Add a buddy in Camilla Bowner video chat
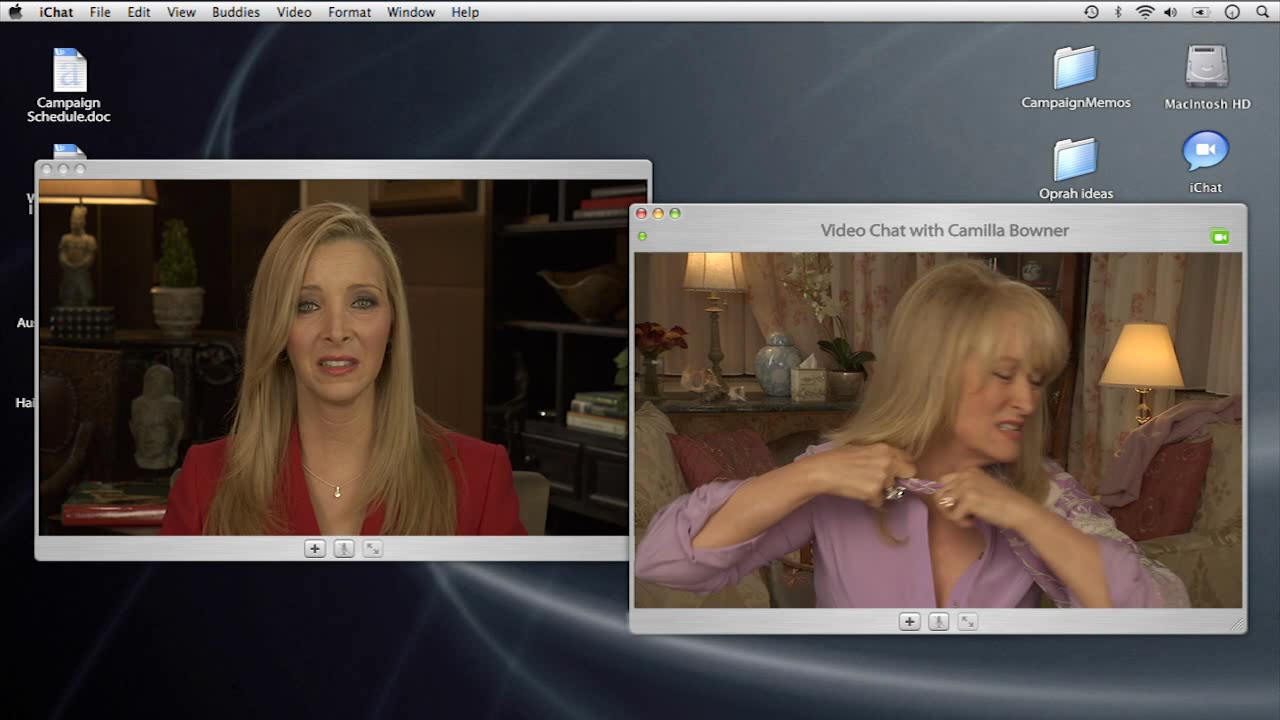This screenshot has height=720, width=1280. click(909, 622)
